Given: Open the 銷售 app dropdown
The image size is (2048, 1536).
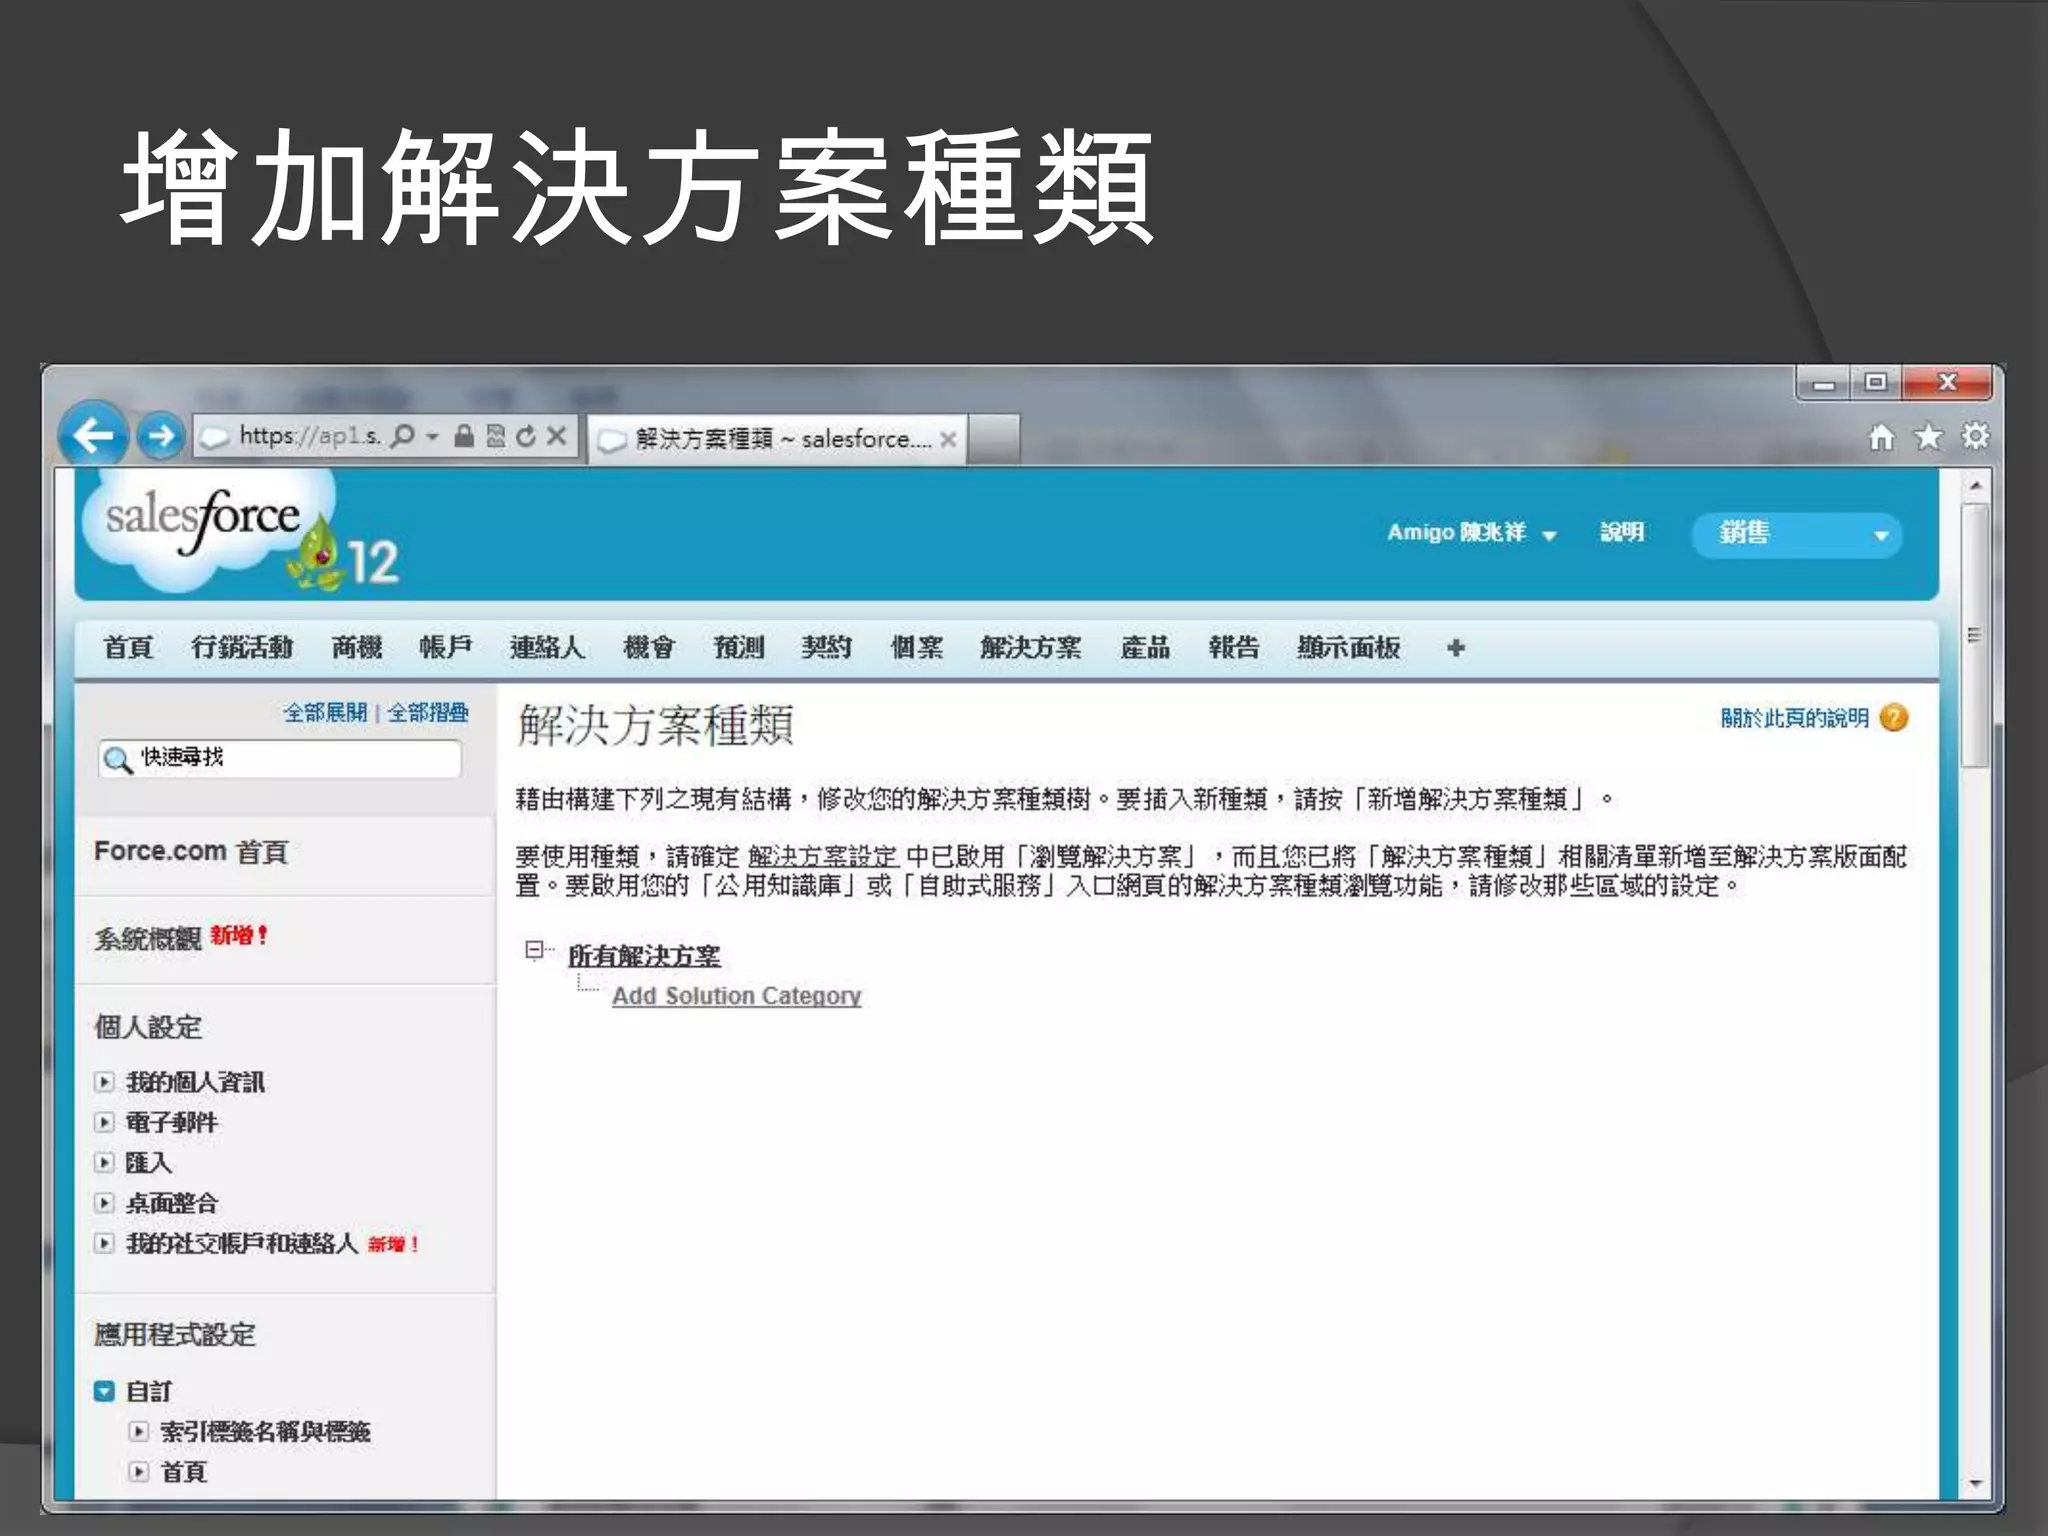Looking at the screenshot, I should point(1796,534).
